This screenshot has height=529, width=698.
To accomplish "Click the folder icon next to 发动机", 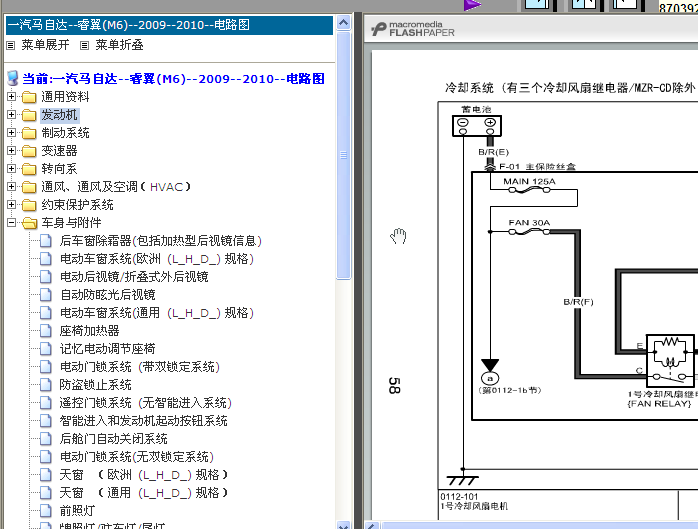I will coord(29,115).
